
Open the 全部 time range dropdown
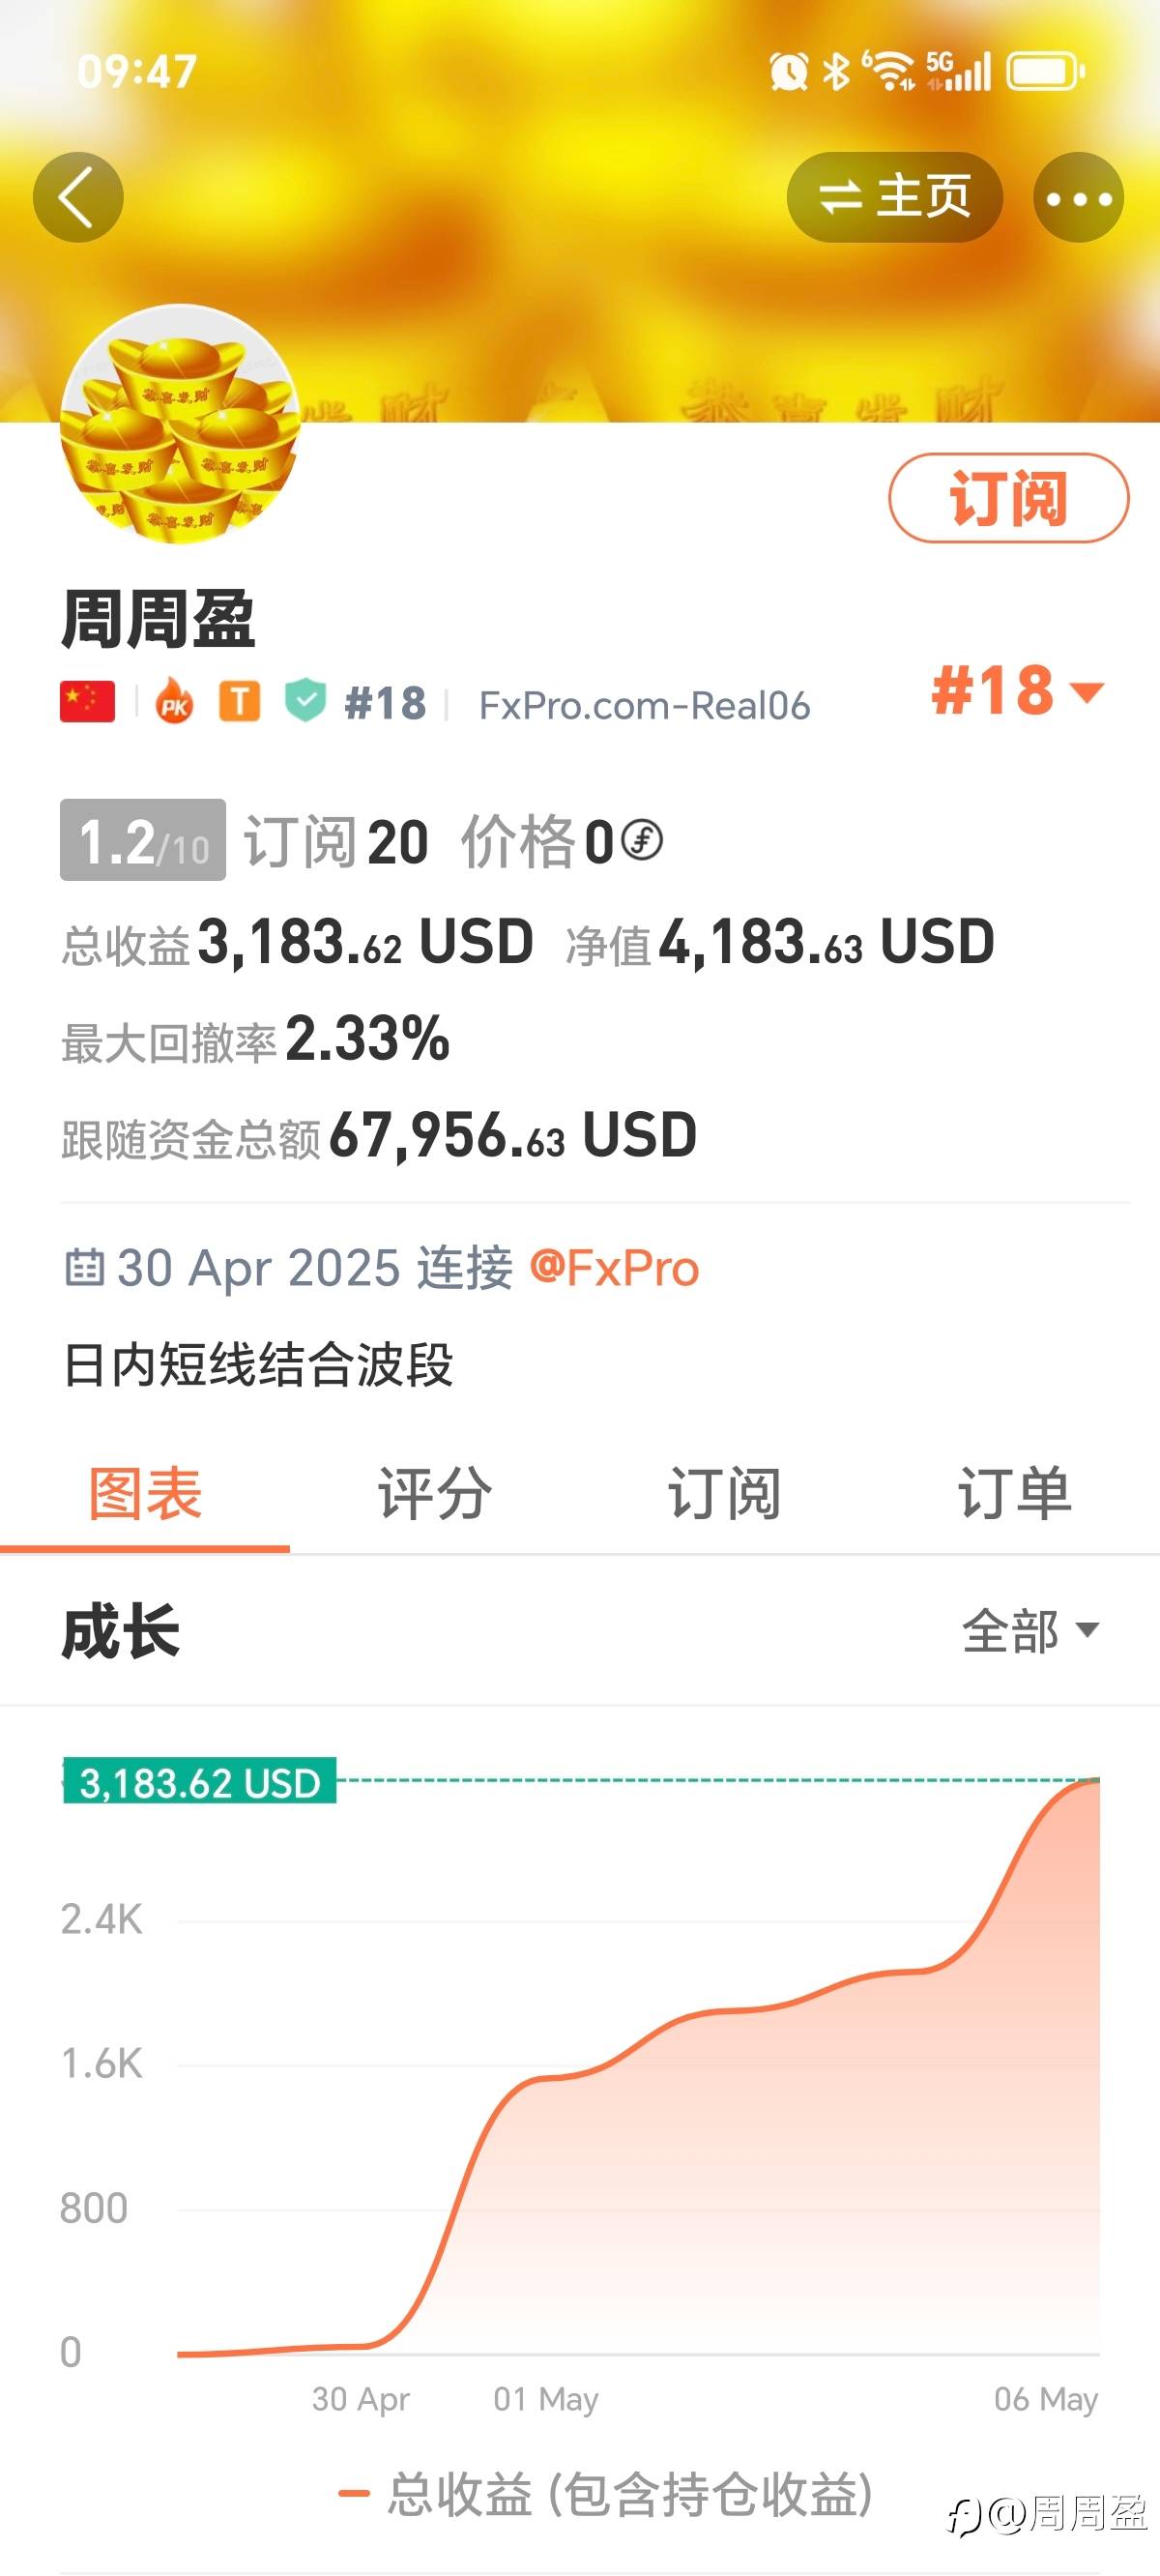tap(1030, 1632)
